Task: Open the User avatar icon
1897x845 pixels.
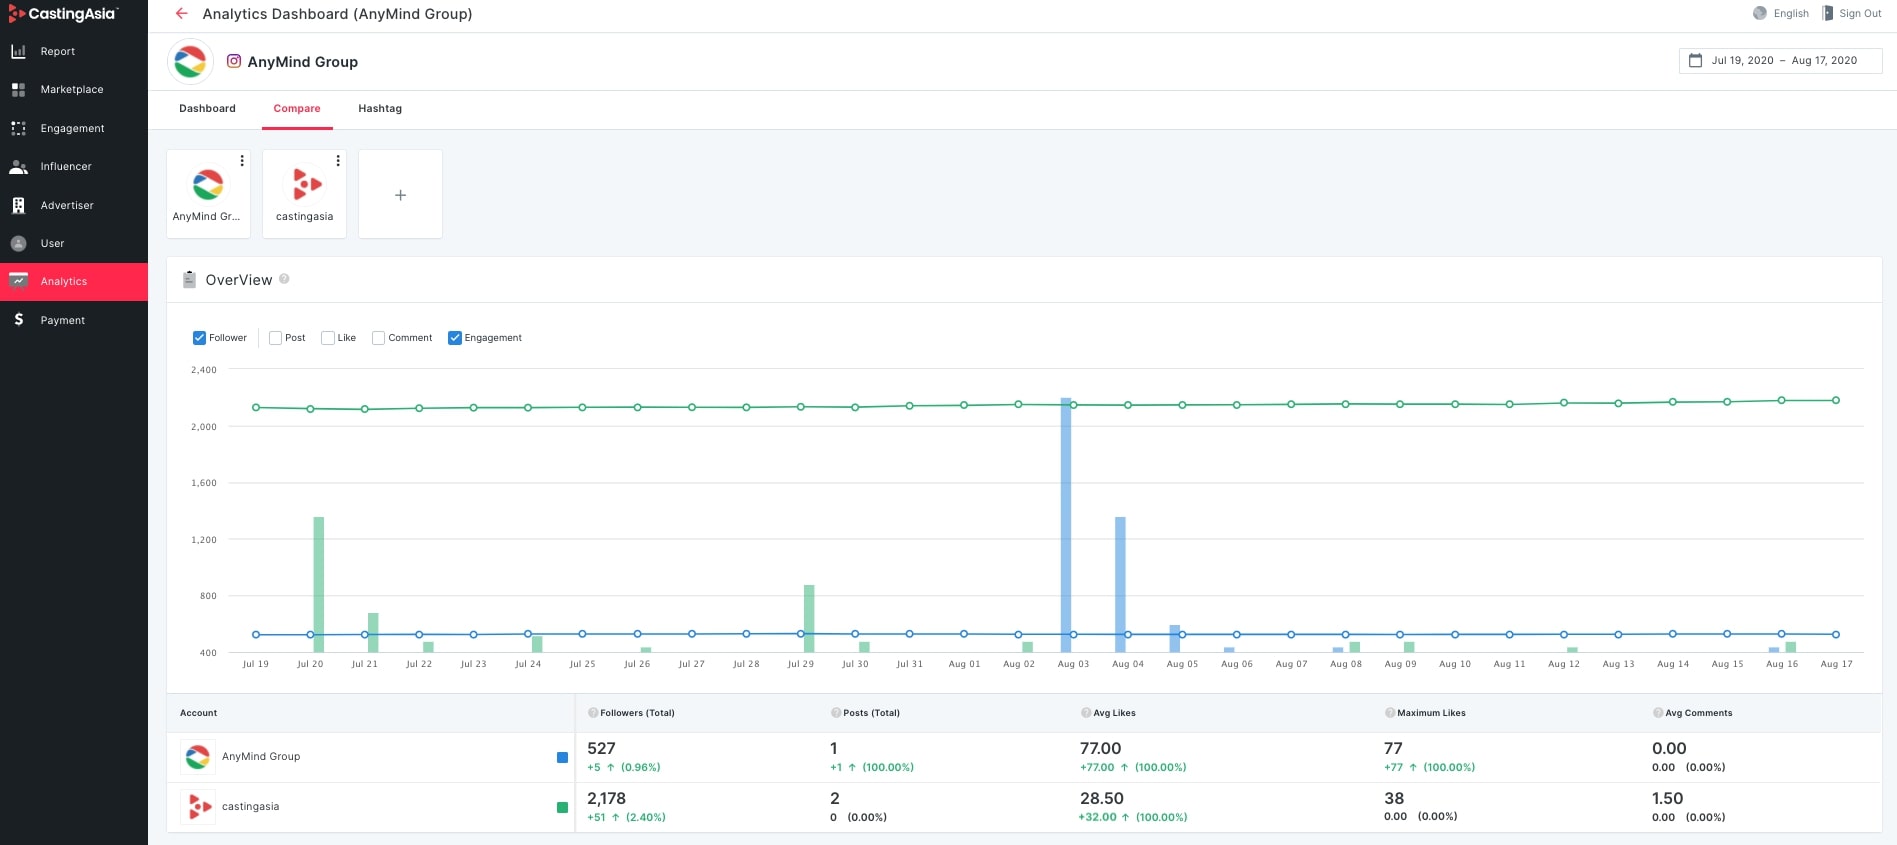Action: (18, 243)
